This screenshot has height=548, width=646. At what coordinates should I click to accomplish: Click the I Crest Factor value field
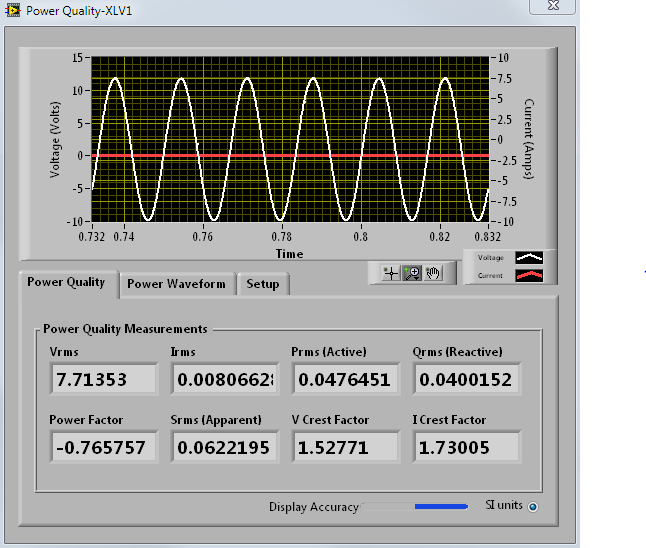coord(466,447)
